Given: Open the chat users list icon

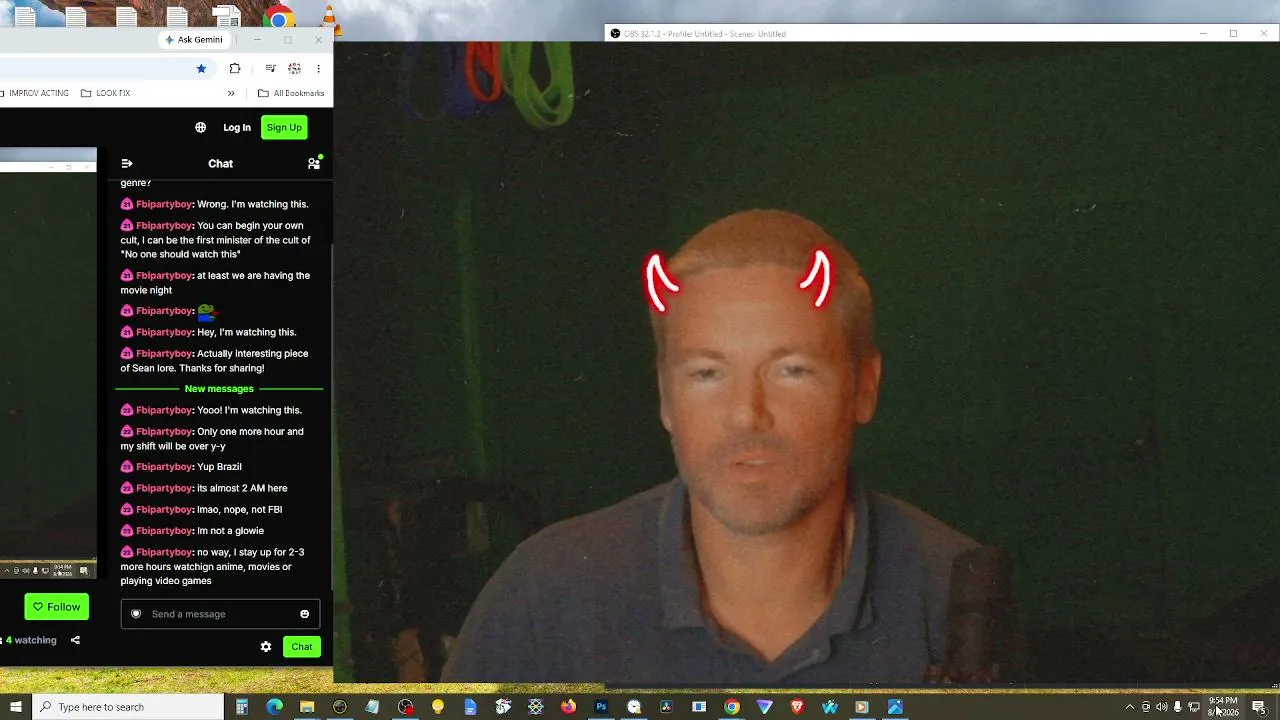Looking at the screenshot, I should (314, 163).
